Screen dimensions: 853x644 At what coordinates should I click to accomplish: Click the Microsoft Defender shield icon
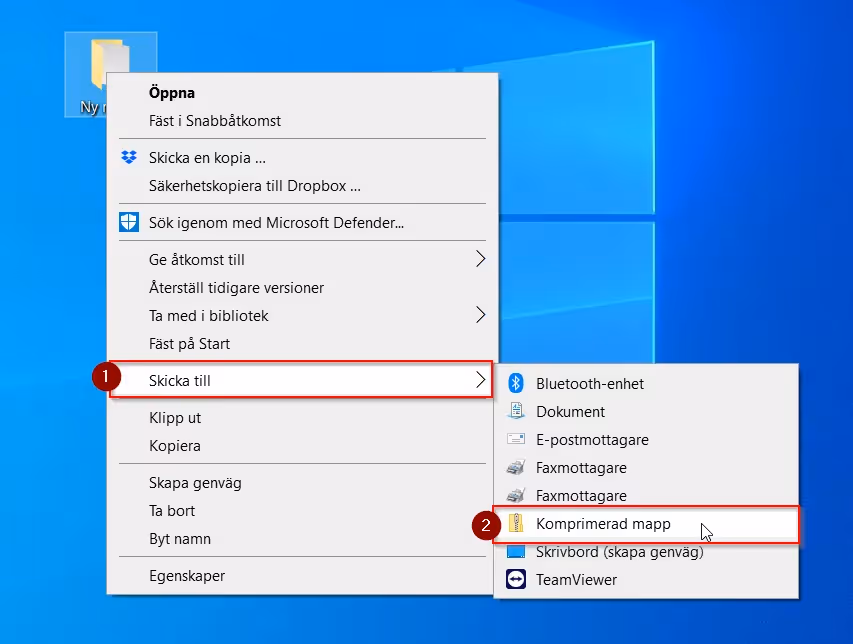point(129,222)
